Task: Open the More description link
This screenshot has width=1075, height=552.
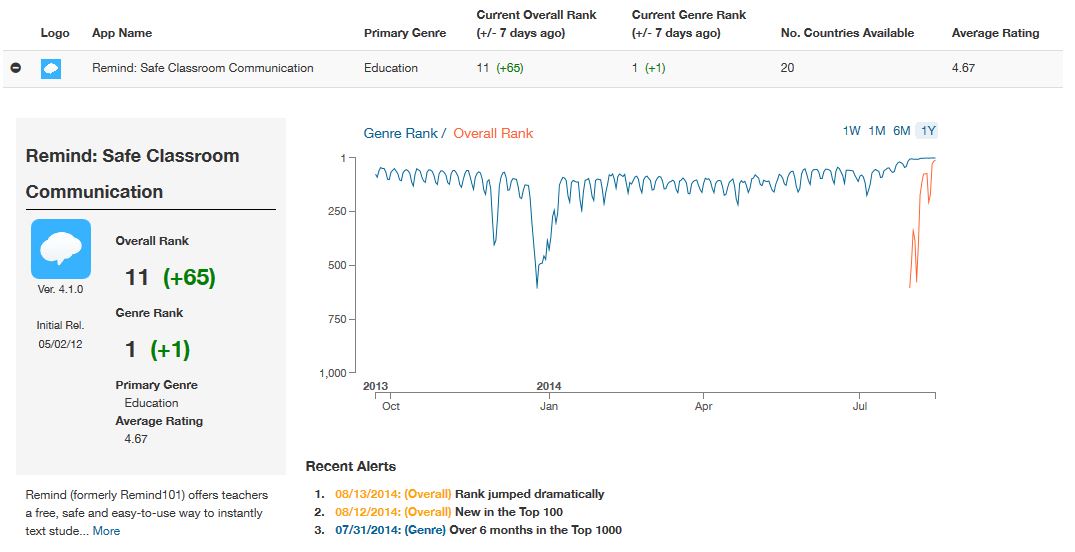Action: point(106,531)
